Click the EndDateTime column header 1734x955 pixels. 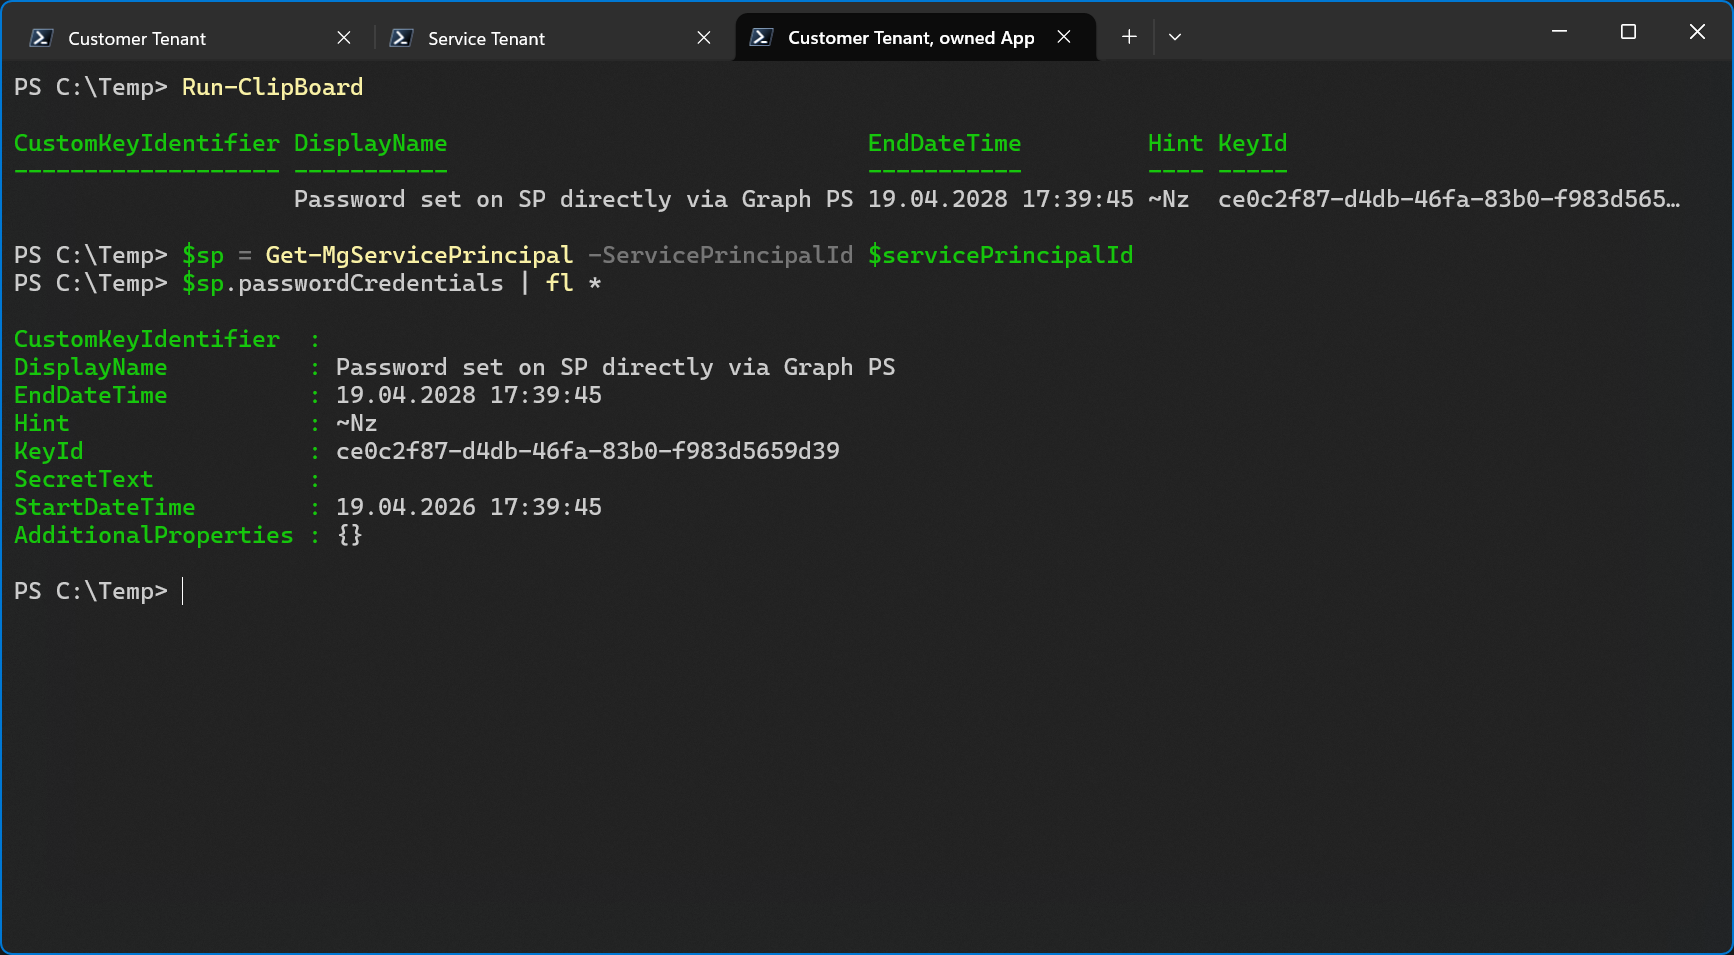point(944,143)
